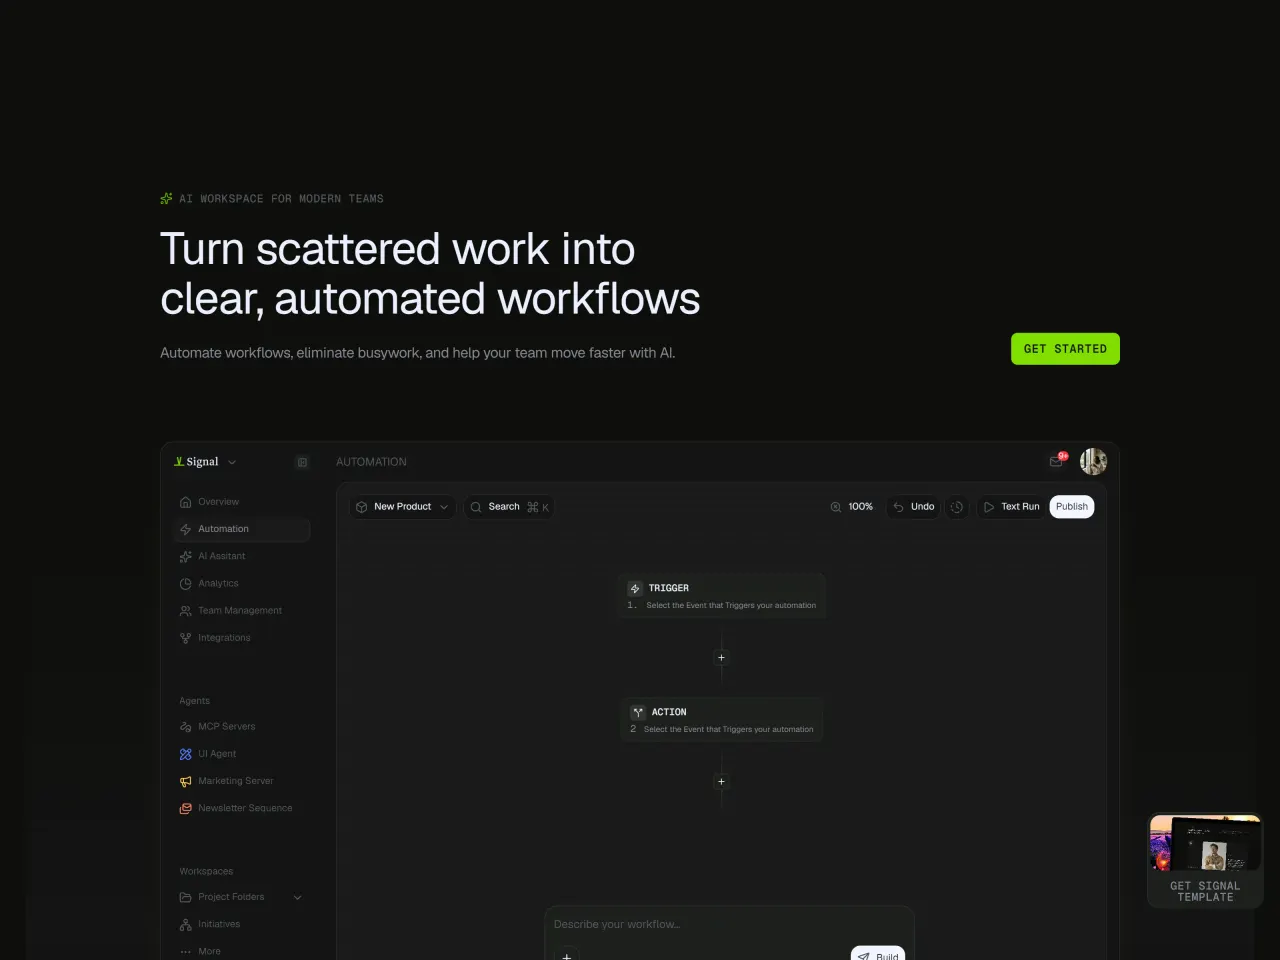
Task: Click the Text Run button
Action: (1012, 507)
